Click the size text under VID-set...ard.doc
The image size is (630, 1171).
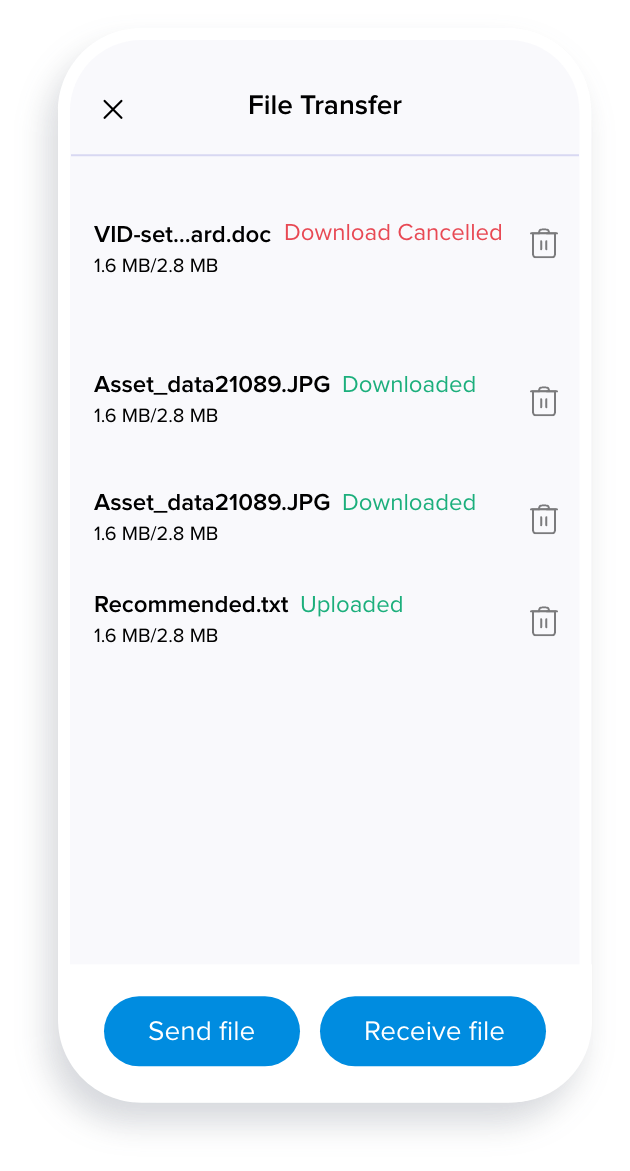tap(156, 266)
